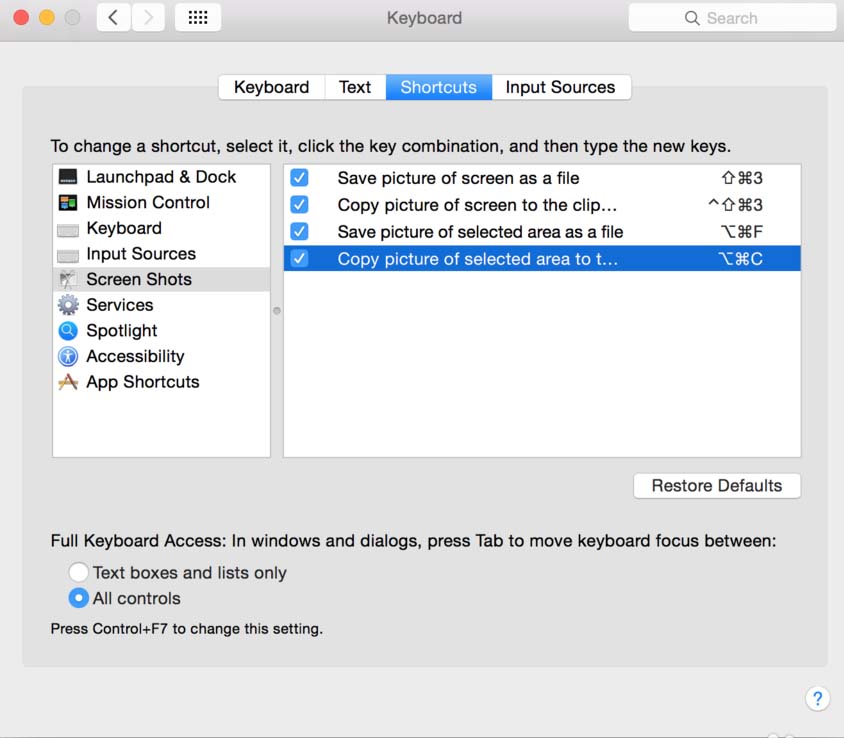The height and width of the screenshot is (738, 844).
Task: Uncheck Save picture of screen as file
Action: (299, 178)
